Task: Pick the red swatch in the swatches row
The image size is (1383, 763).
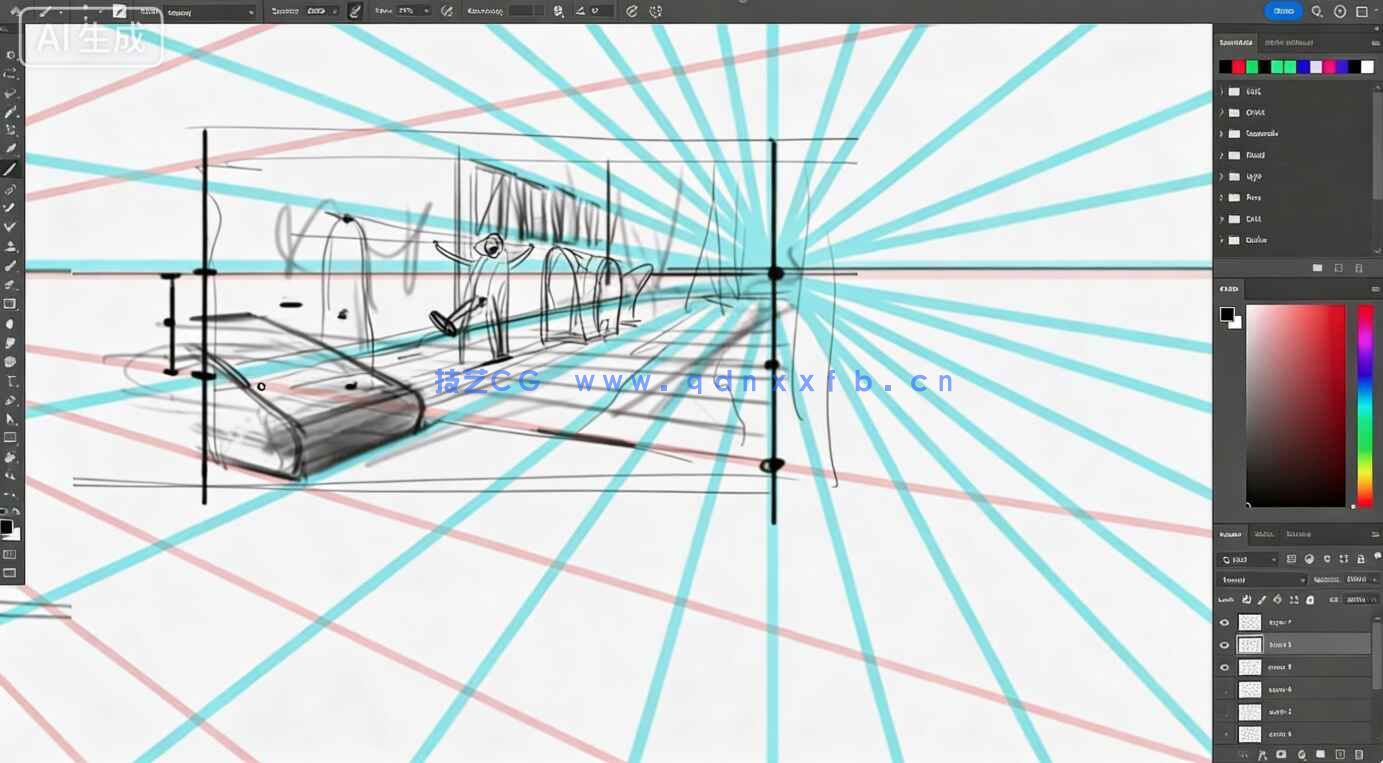Action: point(1238,67)
